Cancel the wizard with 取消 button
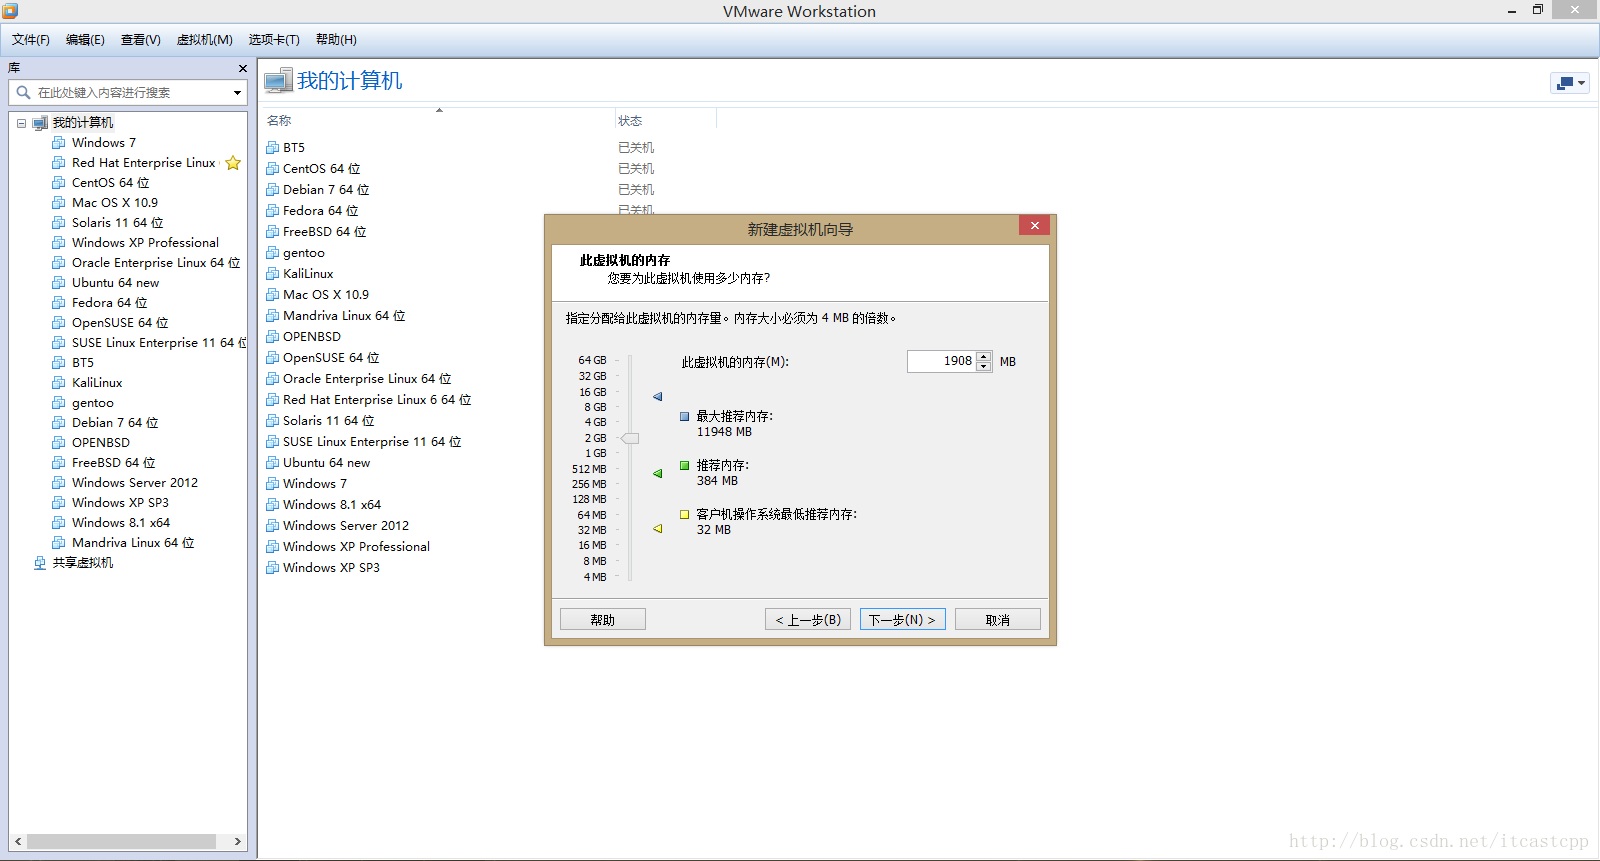The height and width of the screenshot is (861, 1600). 998,620
